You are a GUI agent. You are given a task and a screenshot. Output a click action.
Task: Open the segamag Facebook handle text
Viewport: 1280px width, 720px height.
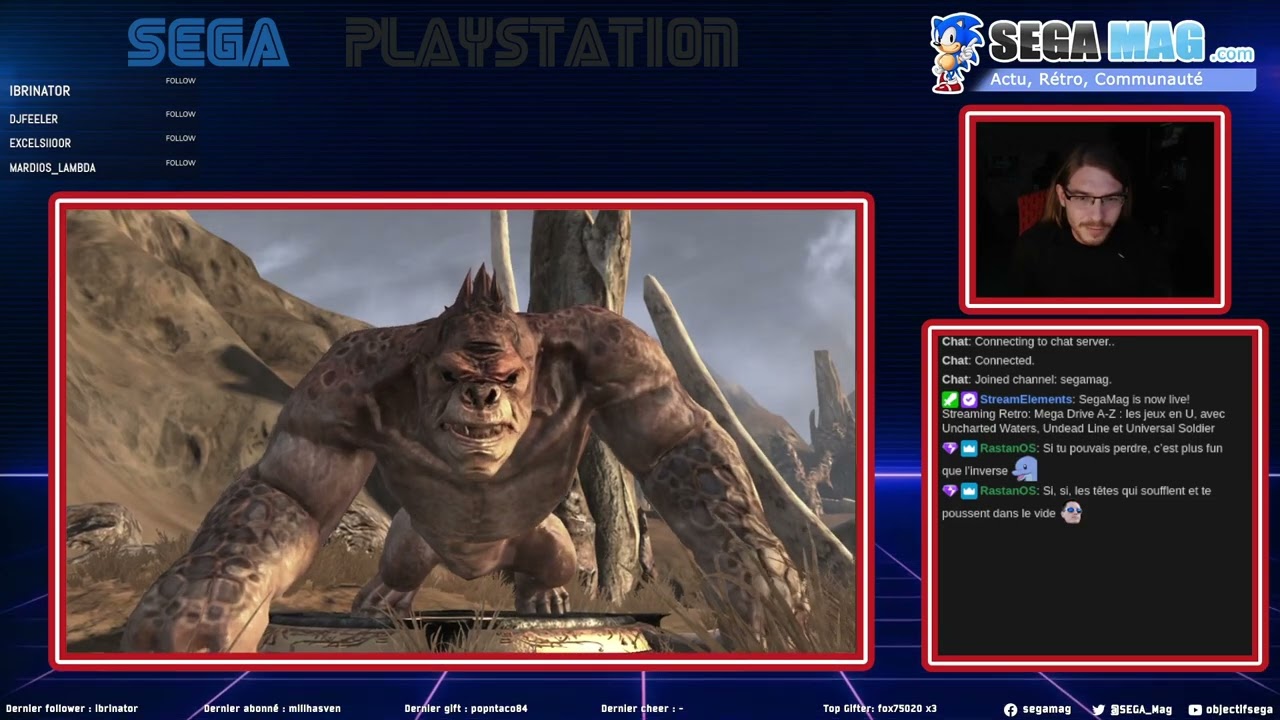1046,709
